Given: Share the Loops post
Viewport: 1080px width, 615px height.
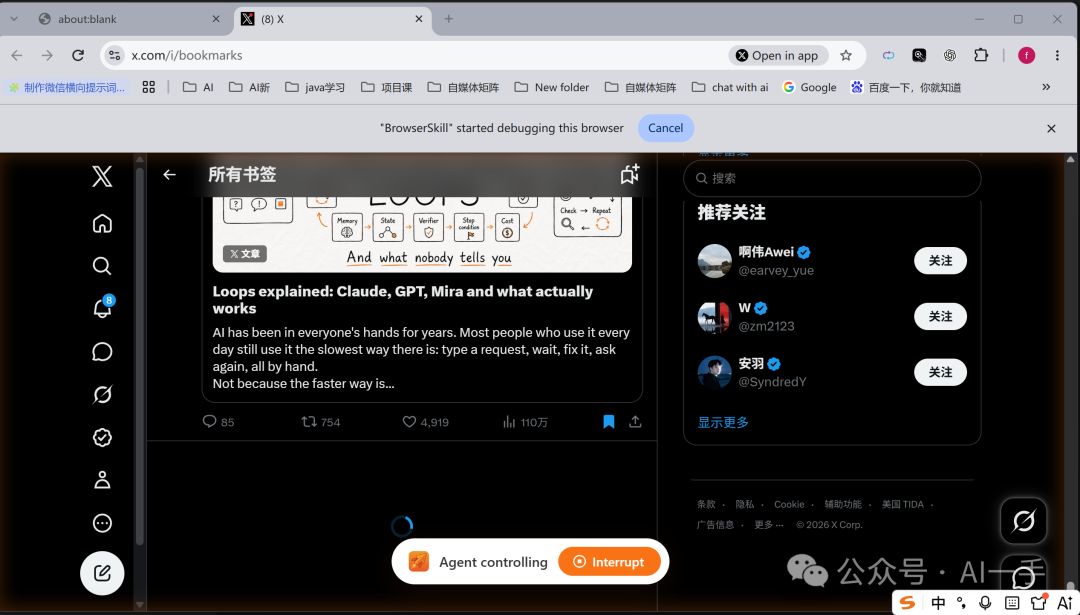Looking at the screenshot, I should coord(635,421).
